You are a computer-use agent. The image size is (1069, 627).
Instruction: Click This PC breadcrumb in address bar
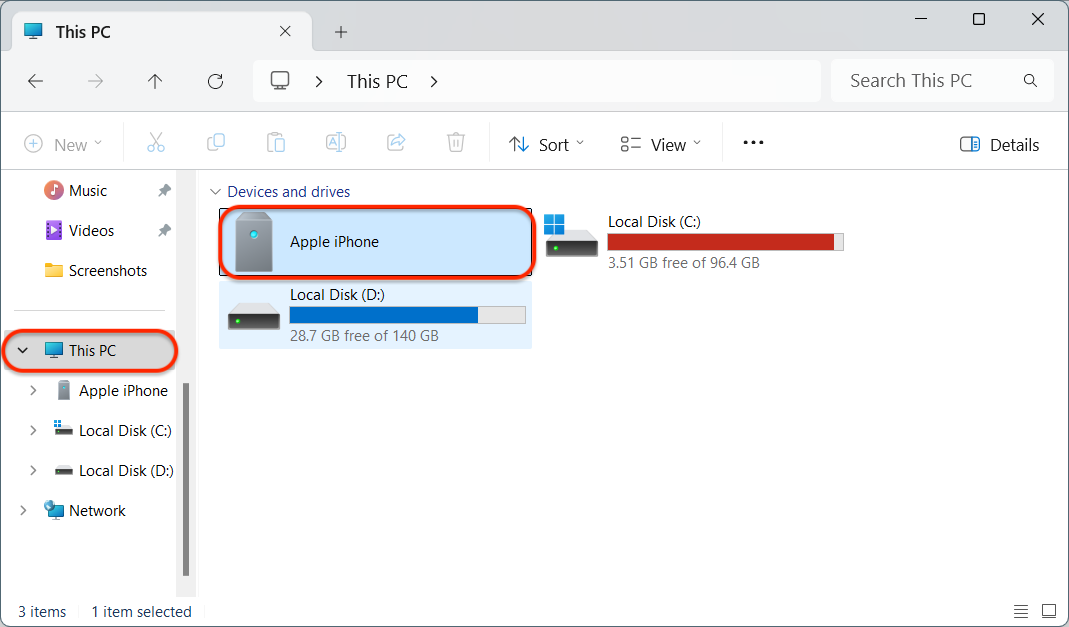(377, 82)
